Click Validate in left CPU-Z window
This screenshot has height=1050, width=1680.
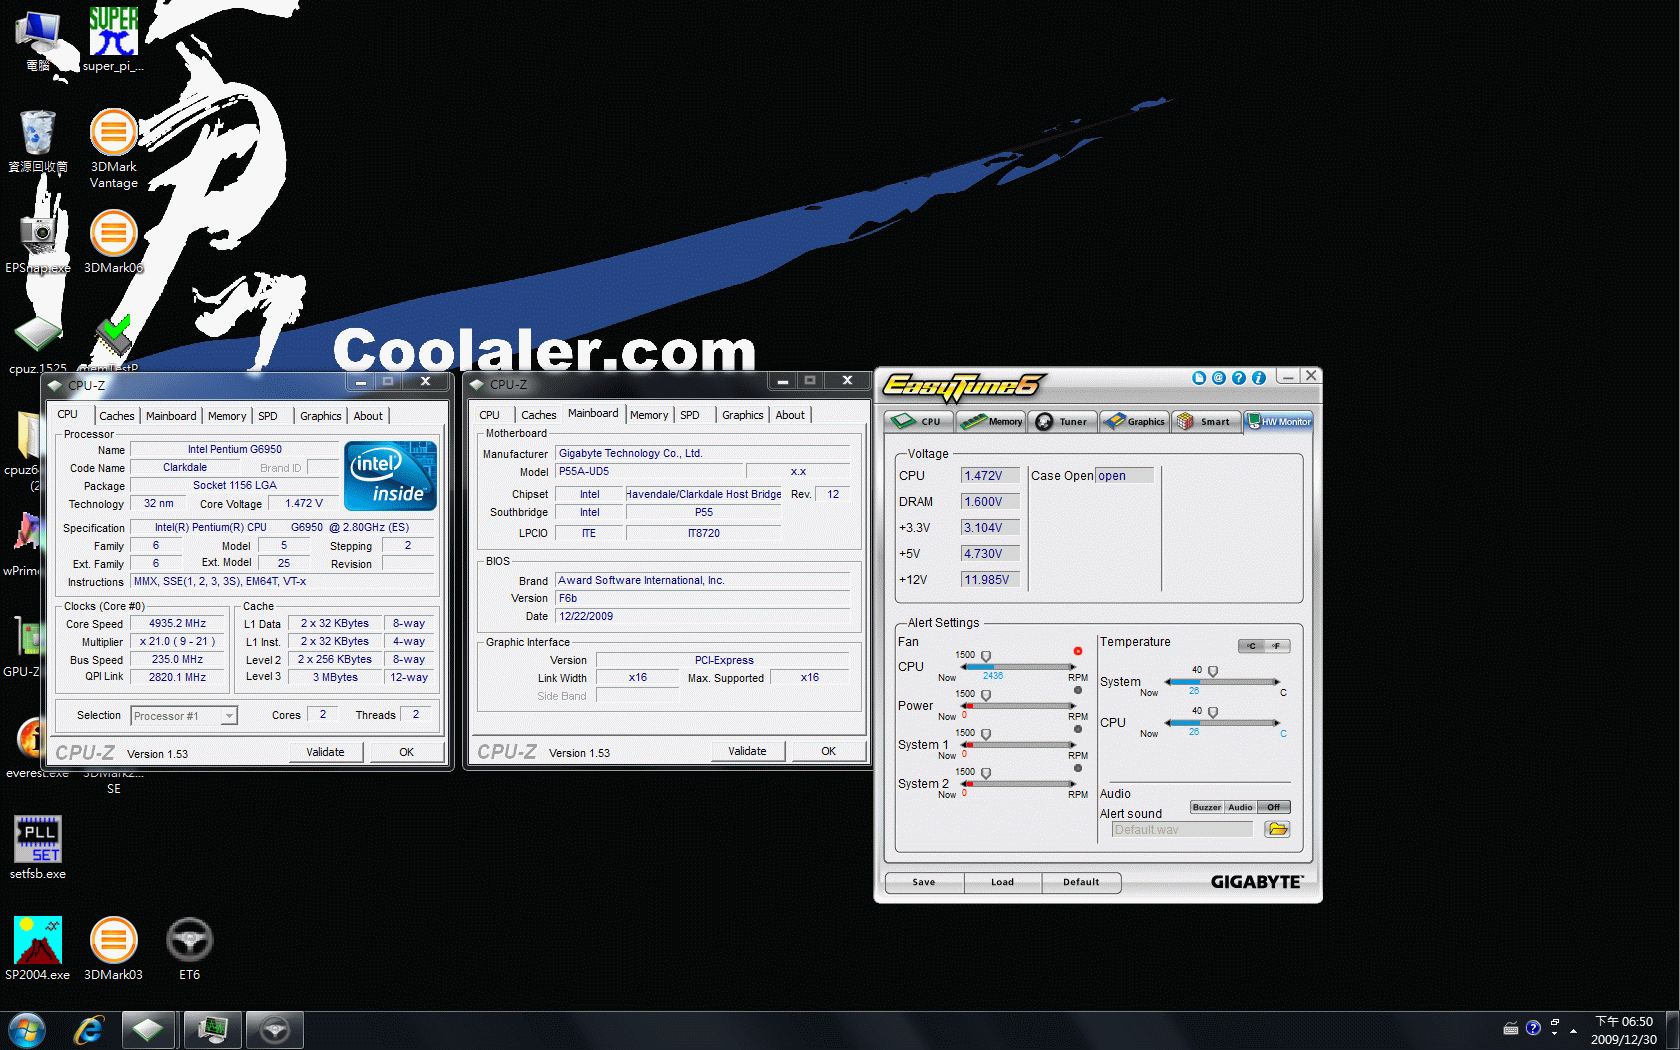coord(325,752)
